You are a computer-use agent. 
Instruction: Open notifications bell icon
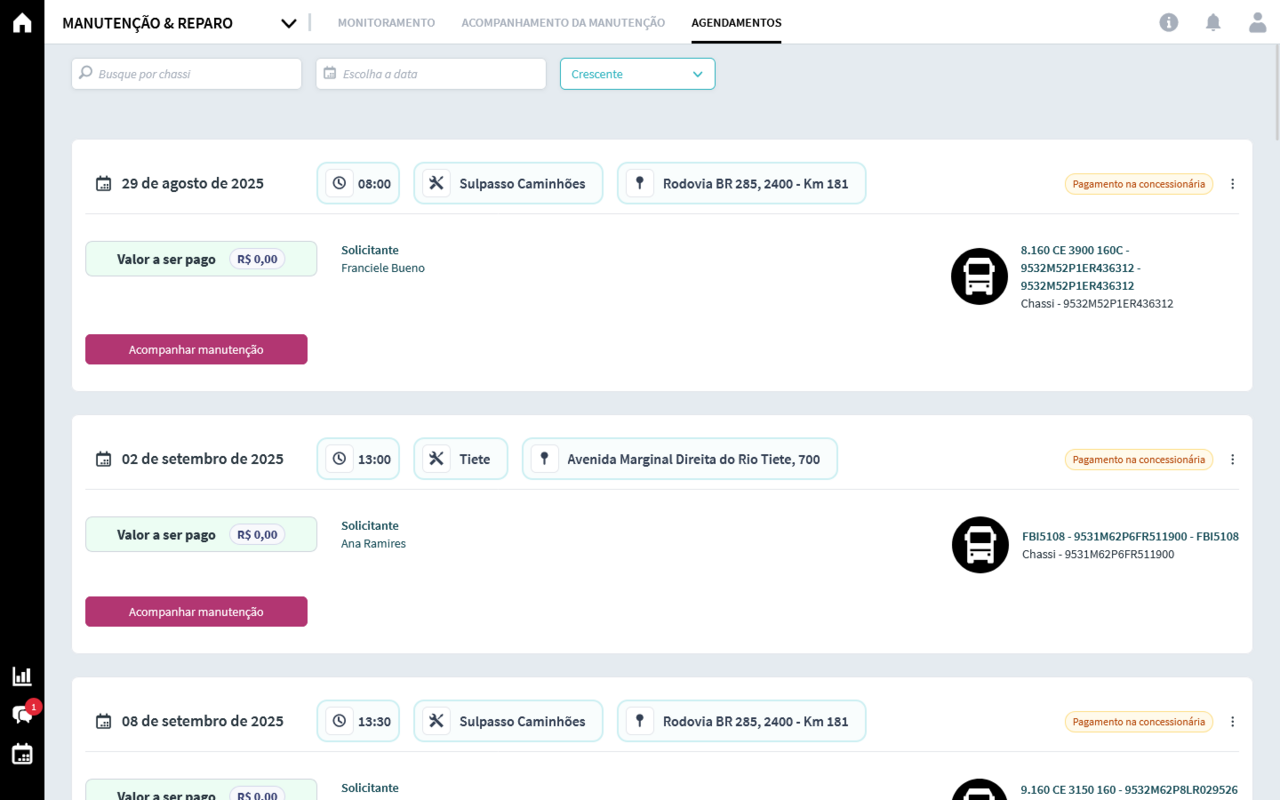[x=1213, y=22]
